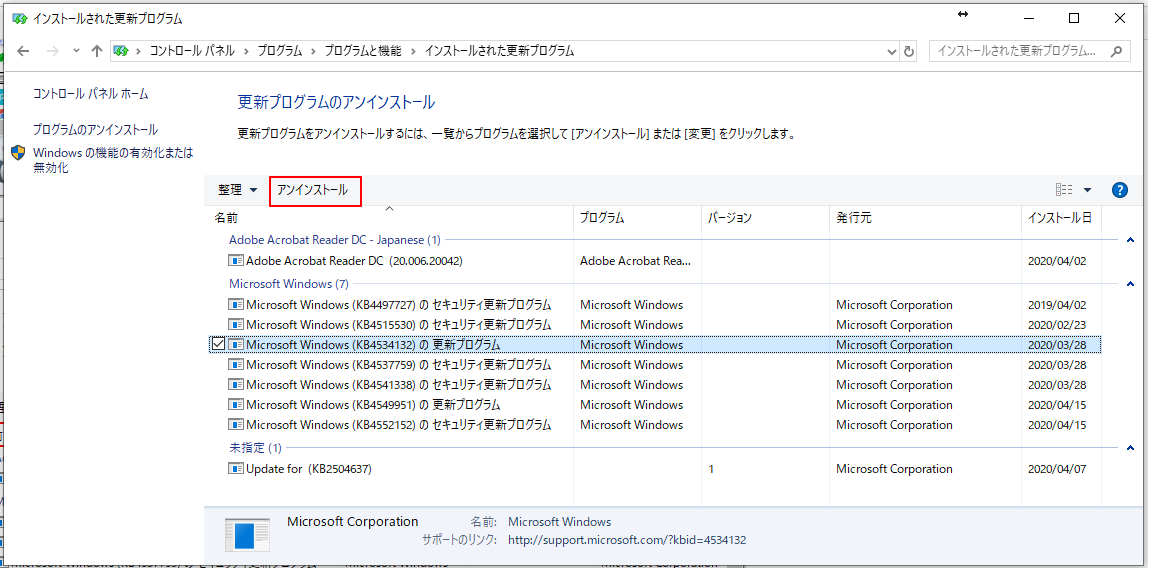Click icon of KB4515530 update
This screenshot has width=1149, height=570.
235,325
